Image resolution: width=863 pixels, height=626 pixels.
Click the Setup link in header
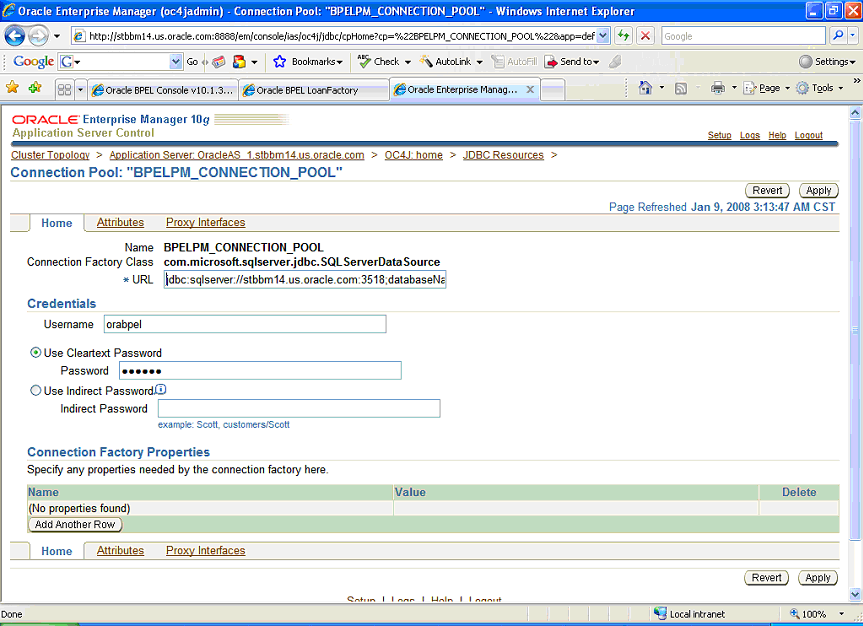(719, 135)
